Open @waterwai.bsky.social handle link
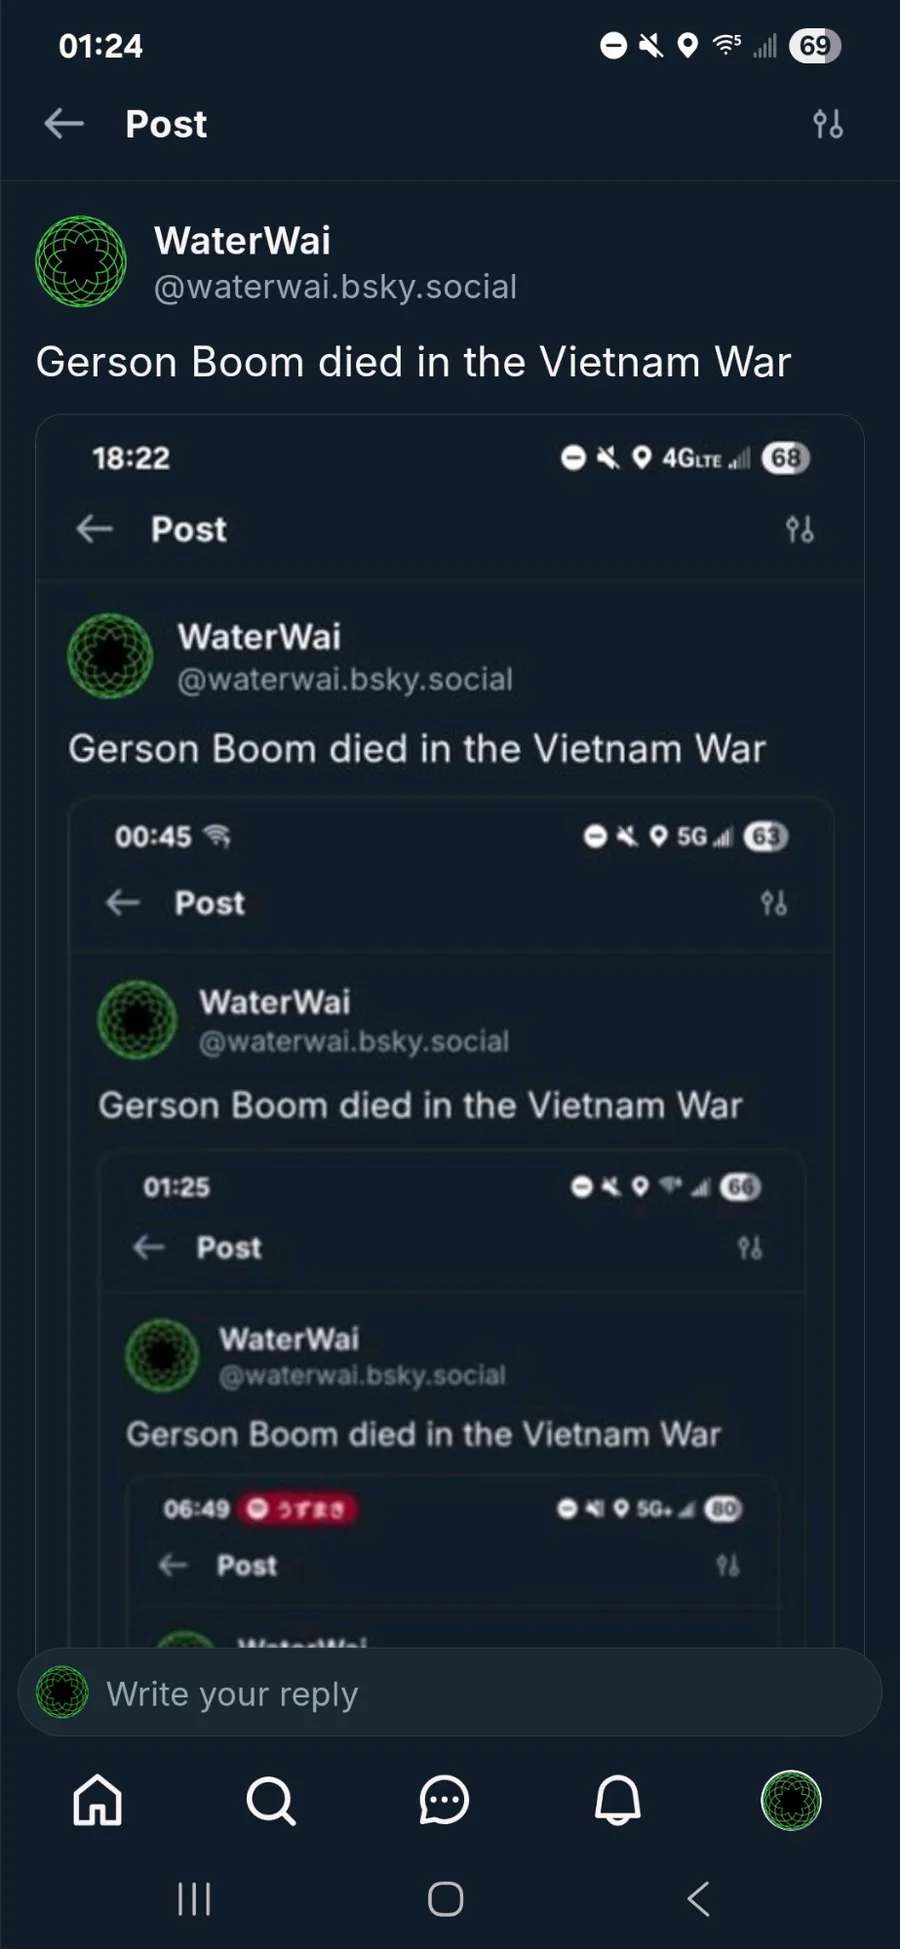 point(335,287)
